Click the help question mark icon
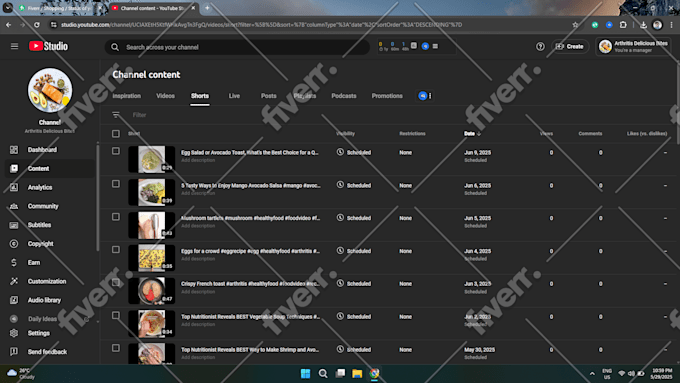 540,46
